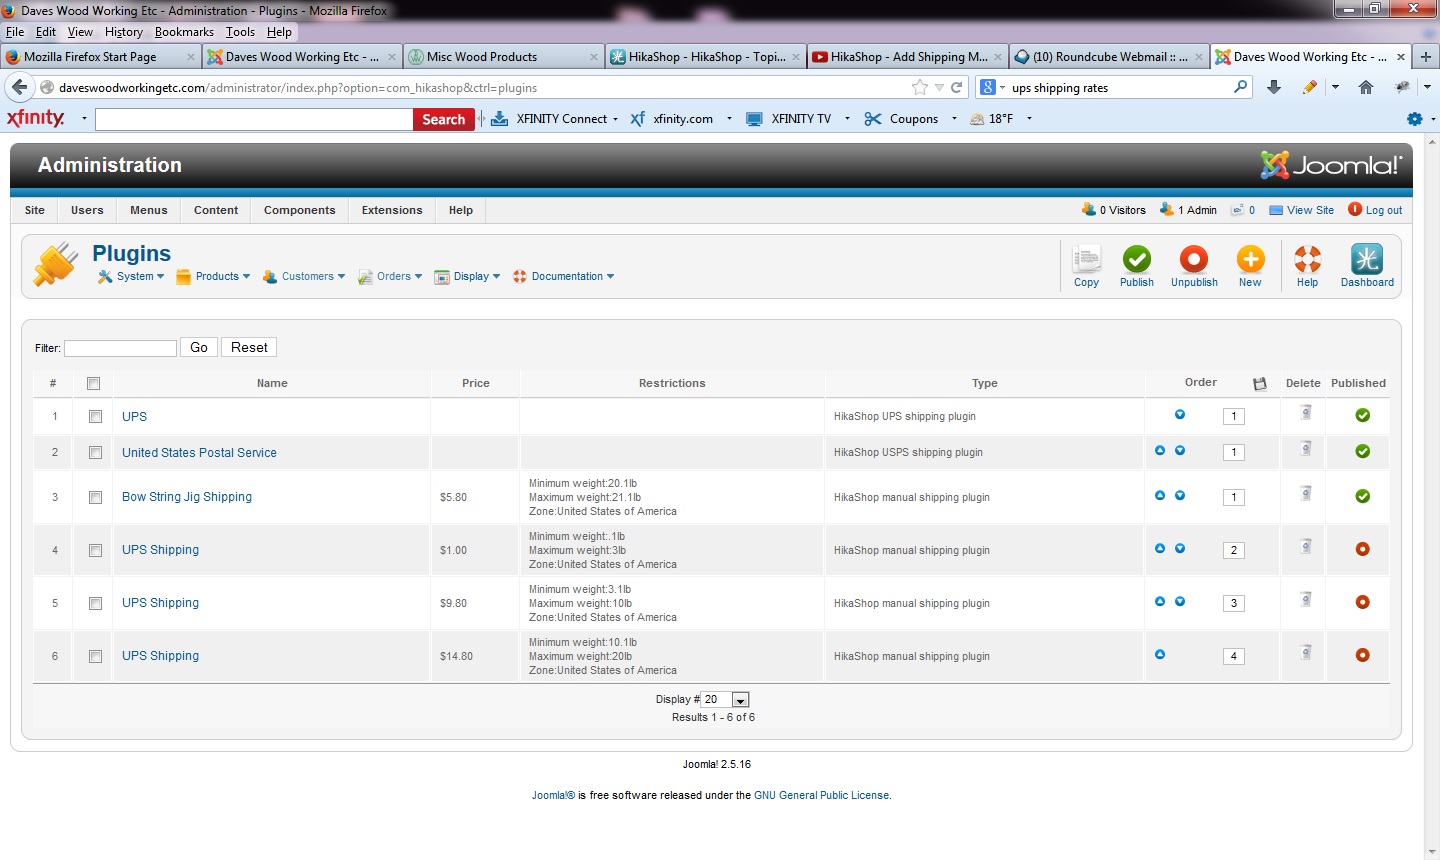Image resolution: width=1440 pixels, height=860 pixels.
Task: Toggle the select-all checkbox in table header
Action: point(94,383)
